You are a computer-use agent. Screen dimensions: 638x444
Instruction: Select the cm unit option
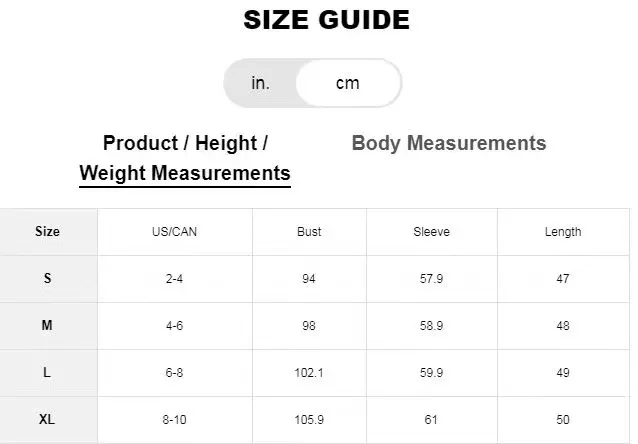tap(347, 83)
